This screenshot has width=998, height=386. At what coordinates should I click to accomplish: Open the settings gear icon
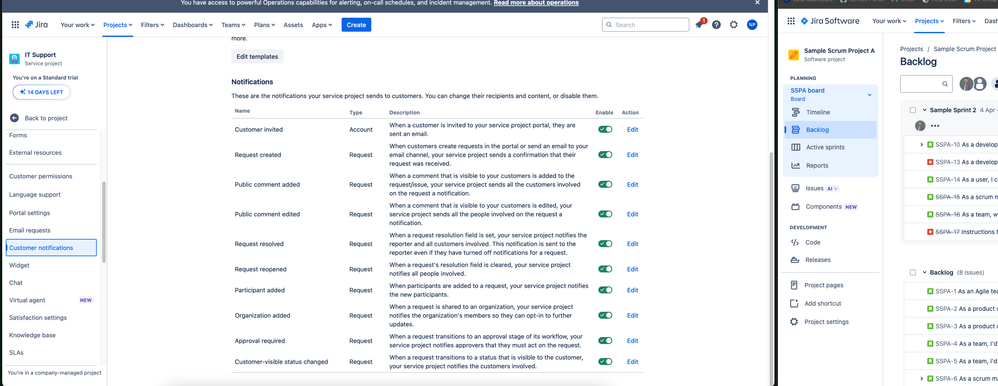(734, 25)
